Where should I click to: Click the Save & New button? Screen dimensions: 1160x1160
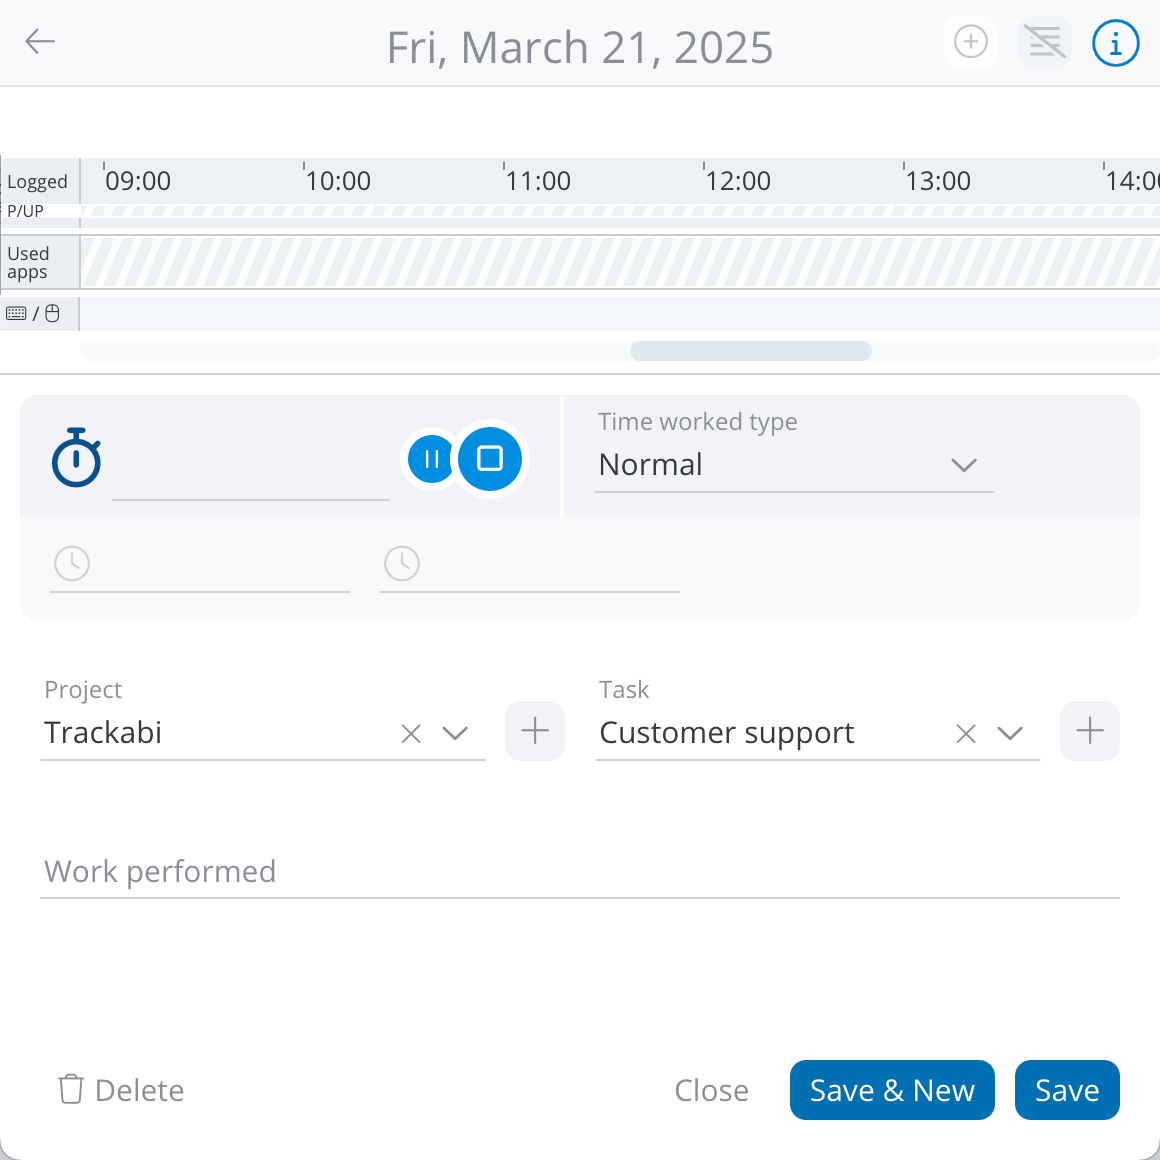click(x=892, y=1090)
